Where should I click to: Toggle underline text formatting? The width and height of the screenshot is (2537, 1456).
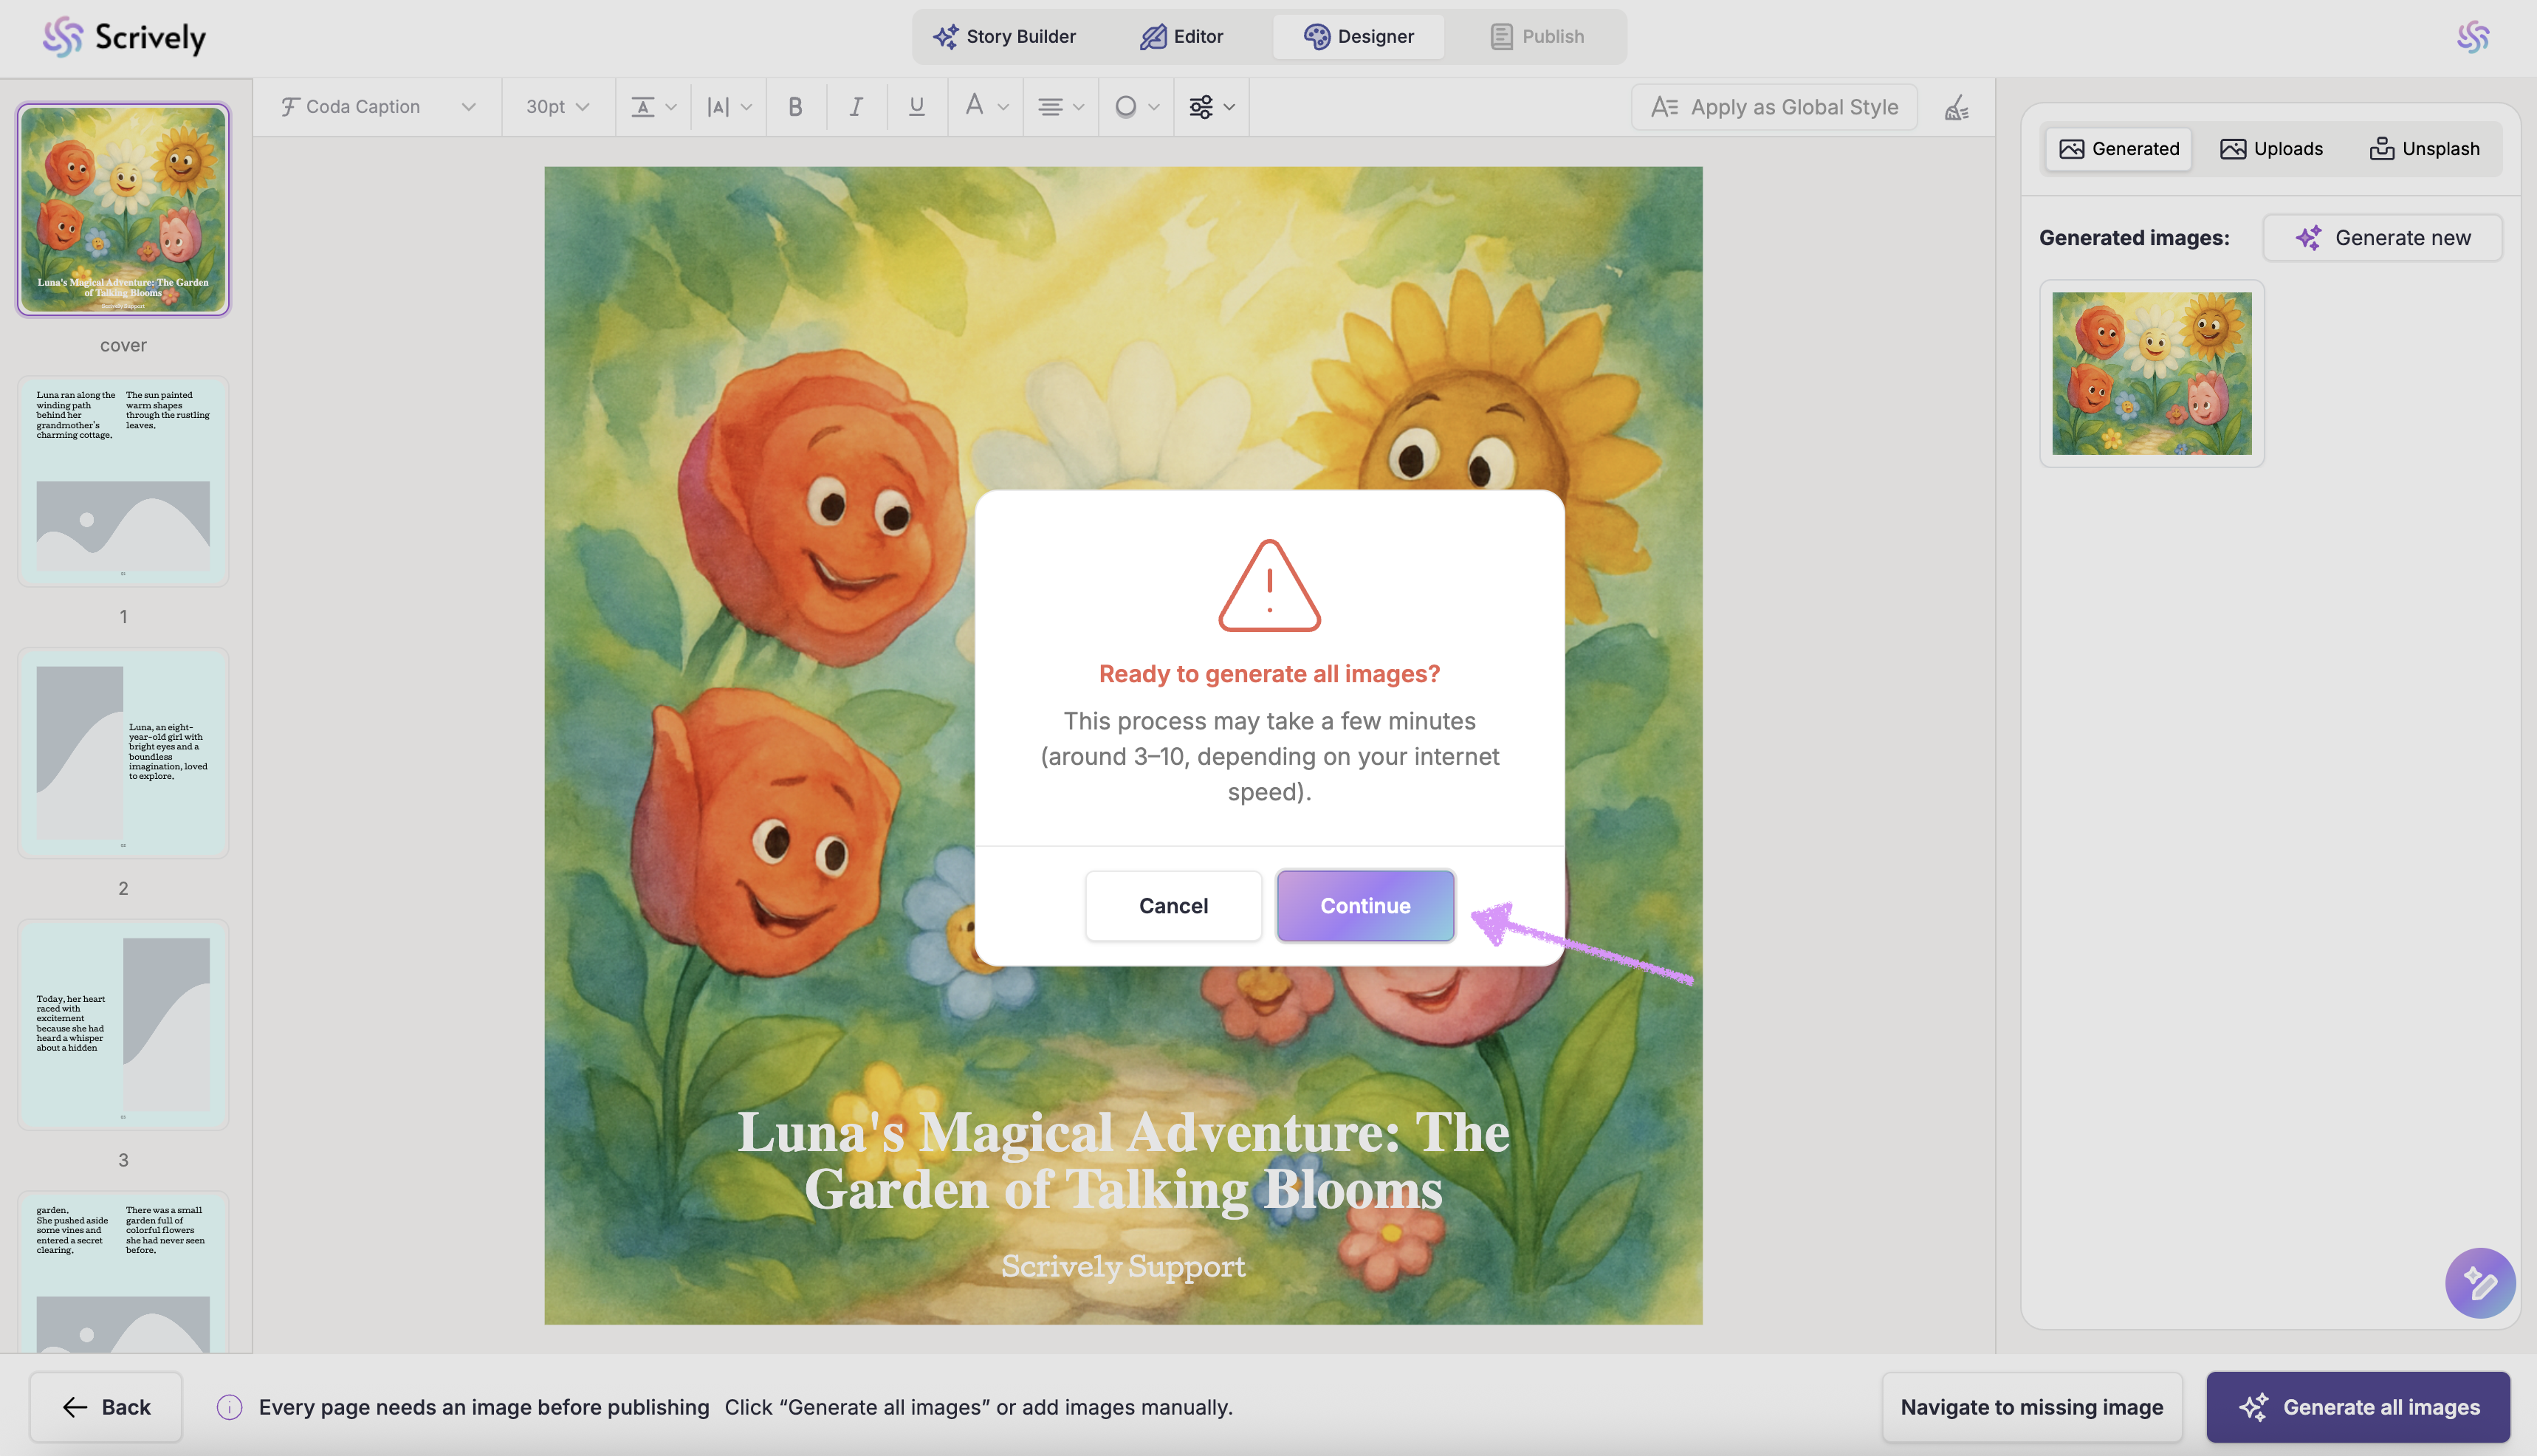pos(916,107)
